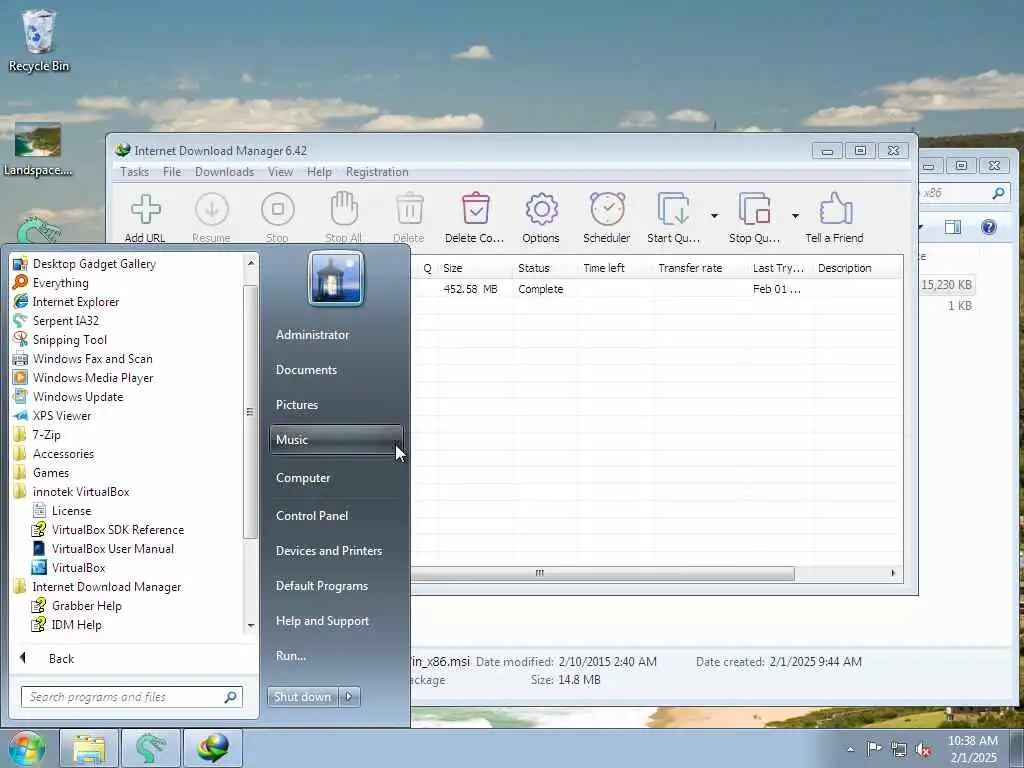Open the View menu
This screenshot has height=768, width=1024.
280,172
